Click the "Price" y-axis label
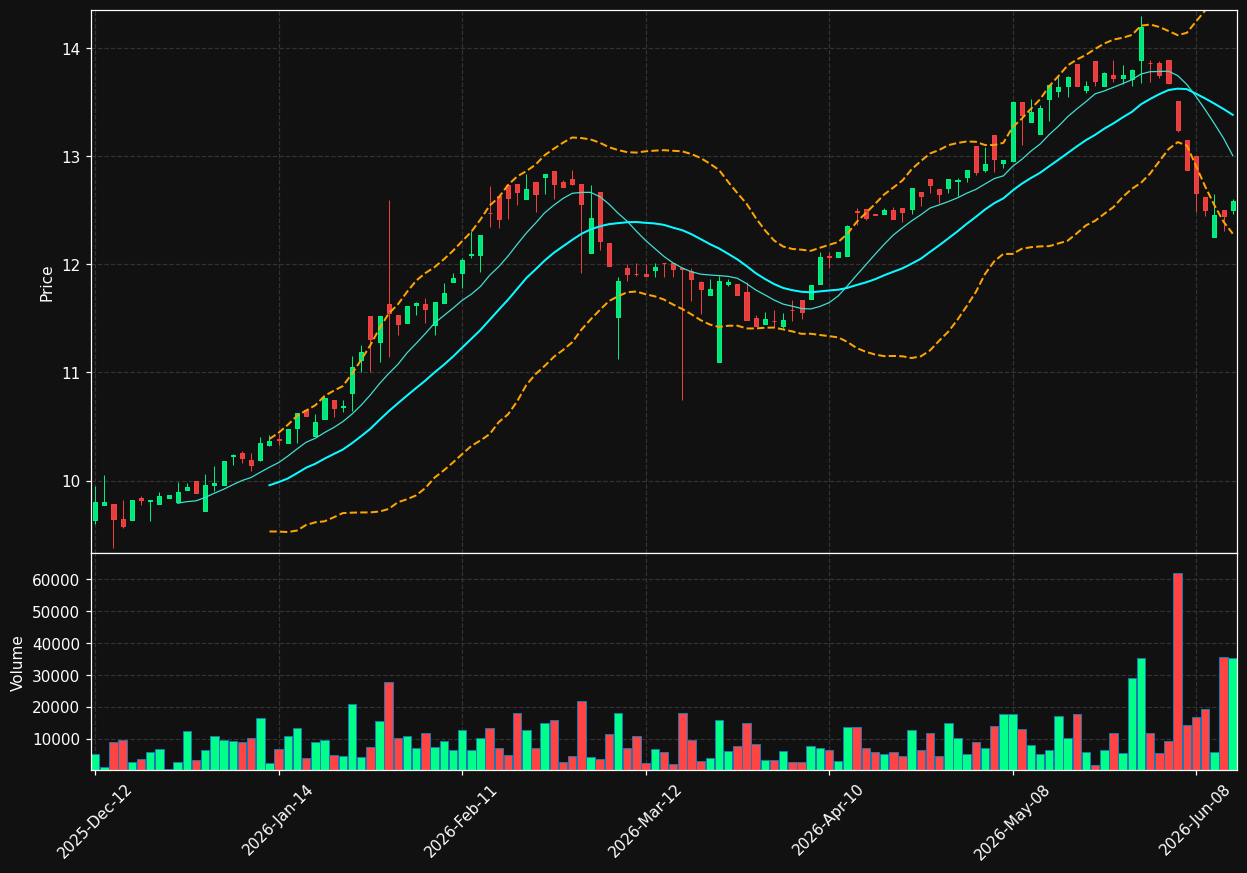 click(x=47, y=283)
